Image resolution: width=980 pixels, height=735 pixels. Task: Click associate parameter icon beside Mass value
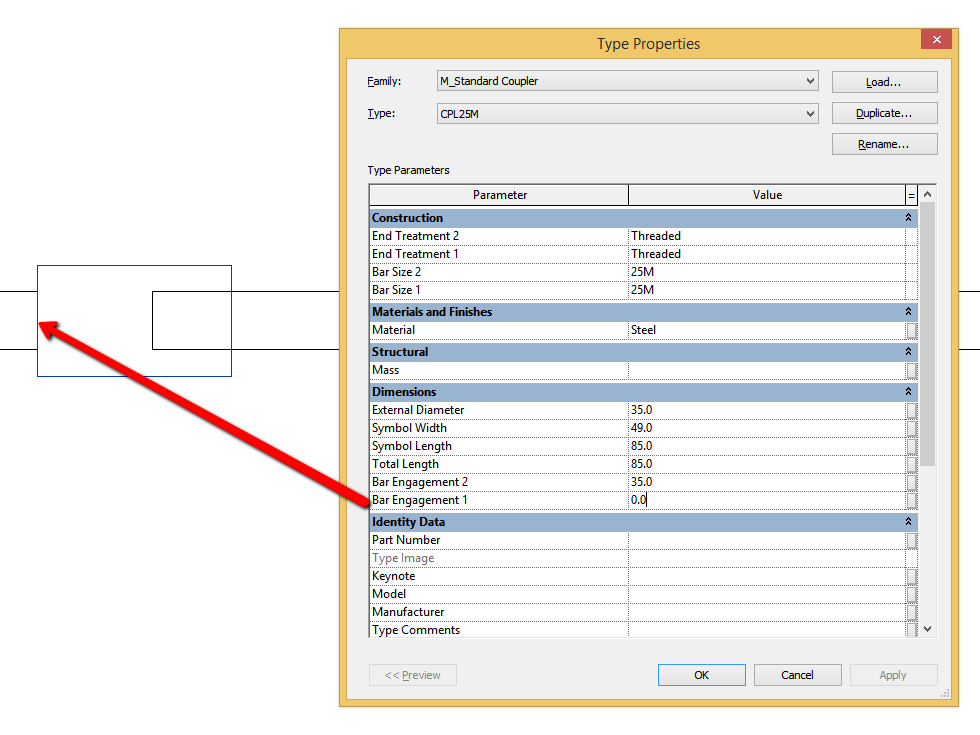pyautogui.click(x=911, y=369)
